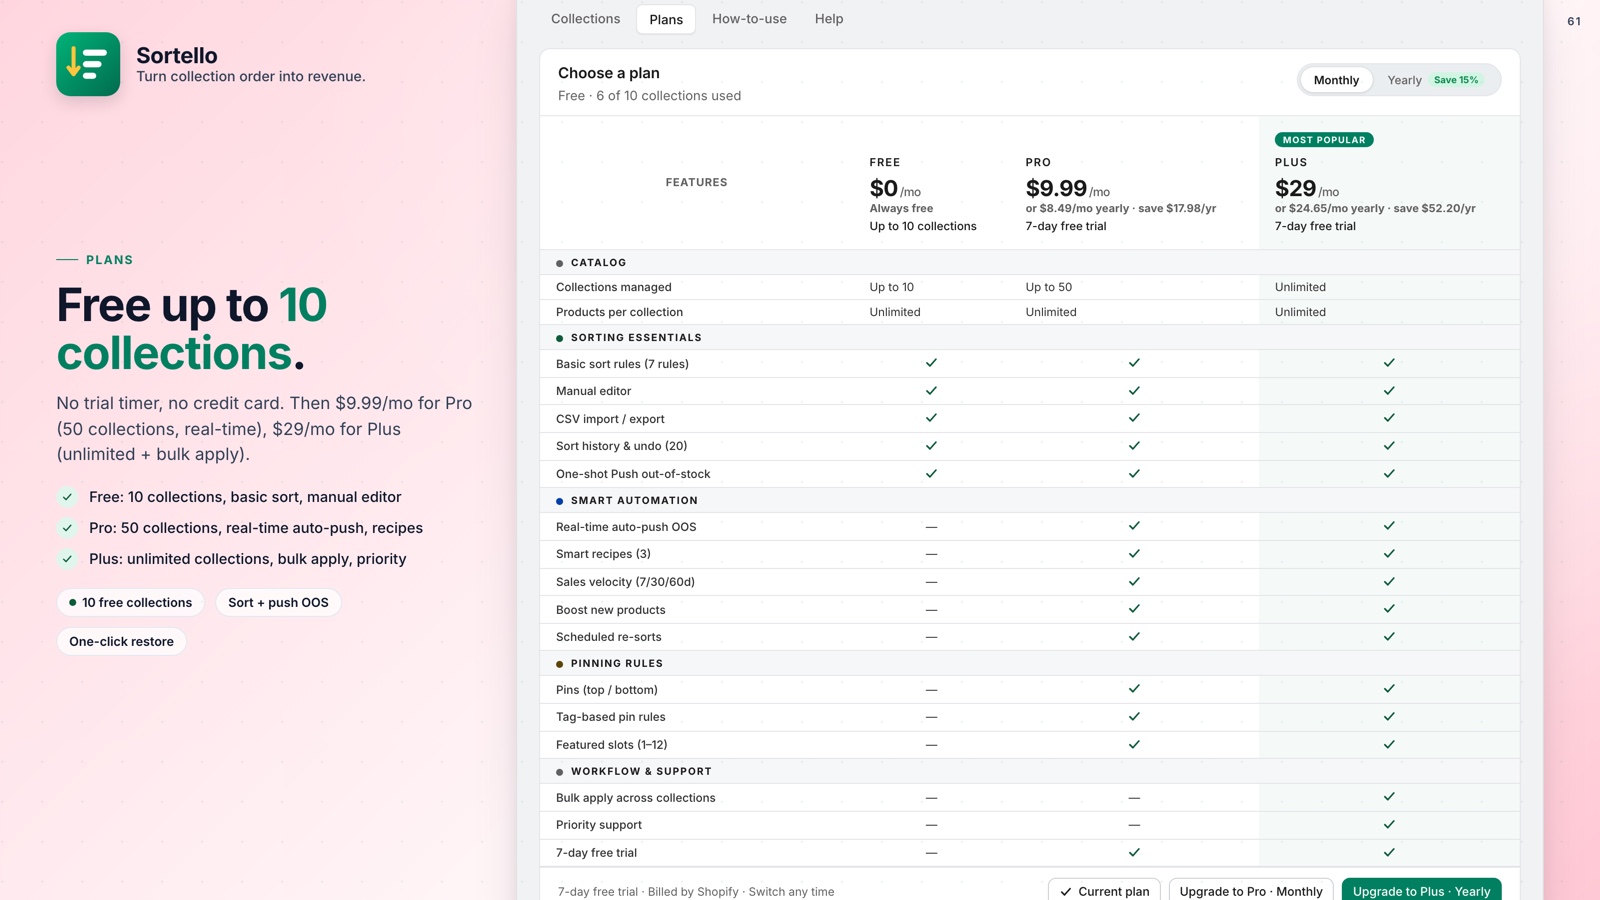Click Upgrade to Plus · Yearly

point(1421,891)
